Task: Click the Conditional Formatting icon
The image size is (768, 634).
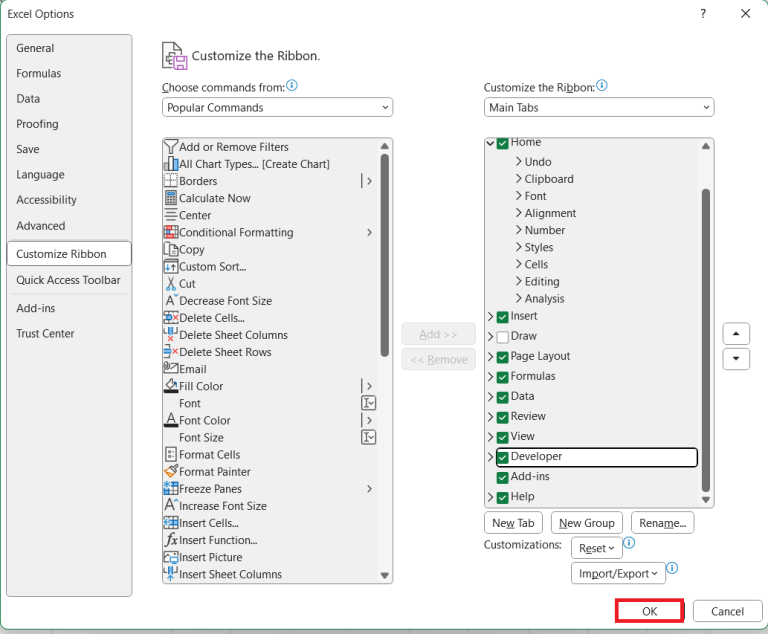Action: click(171, 232)
